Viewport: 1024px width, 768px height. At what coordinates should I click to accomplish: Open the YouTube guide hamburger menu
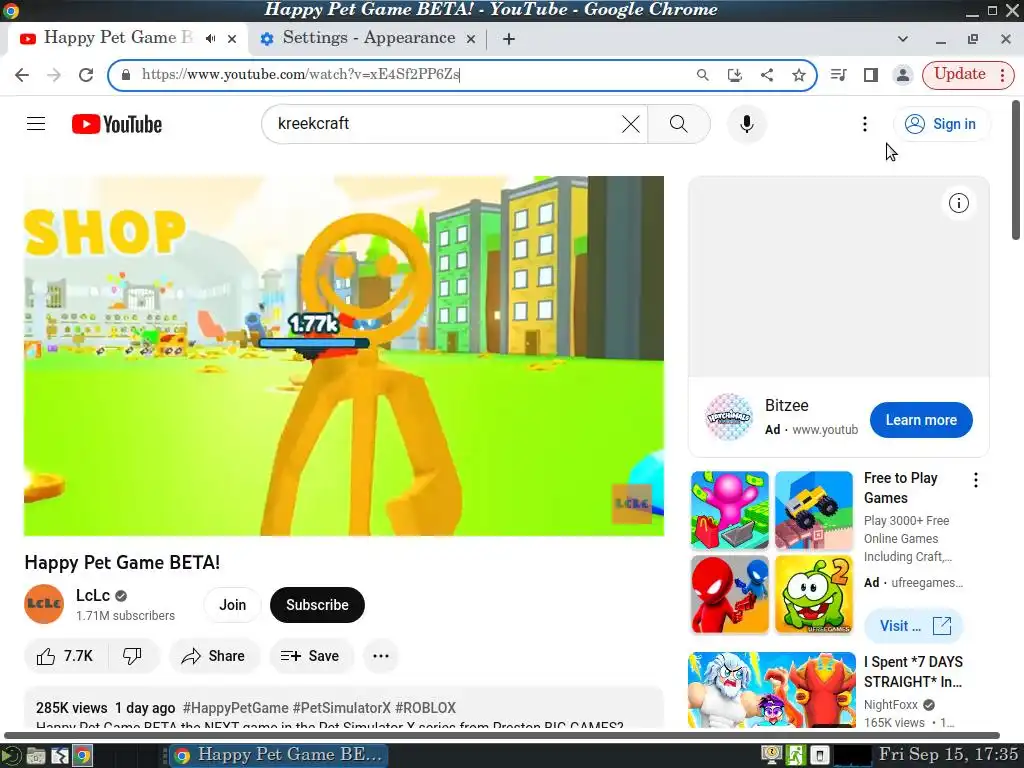click(x=36, y=123)
